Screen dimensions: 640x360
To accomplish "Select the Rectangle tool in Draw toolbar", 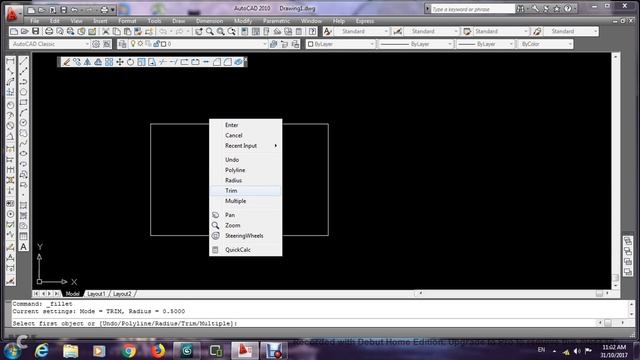I will click(x=24, y=102).
